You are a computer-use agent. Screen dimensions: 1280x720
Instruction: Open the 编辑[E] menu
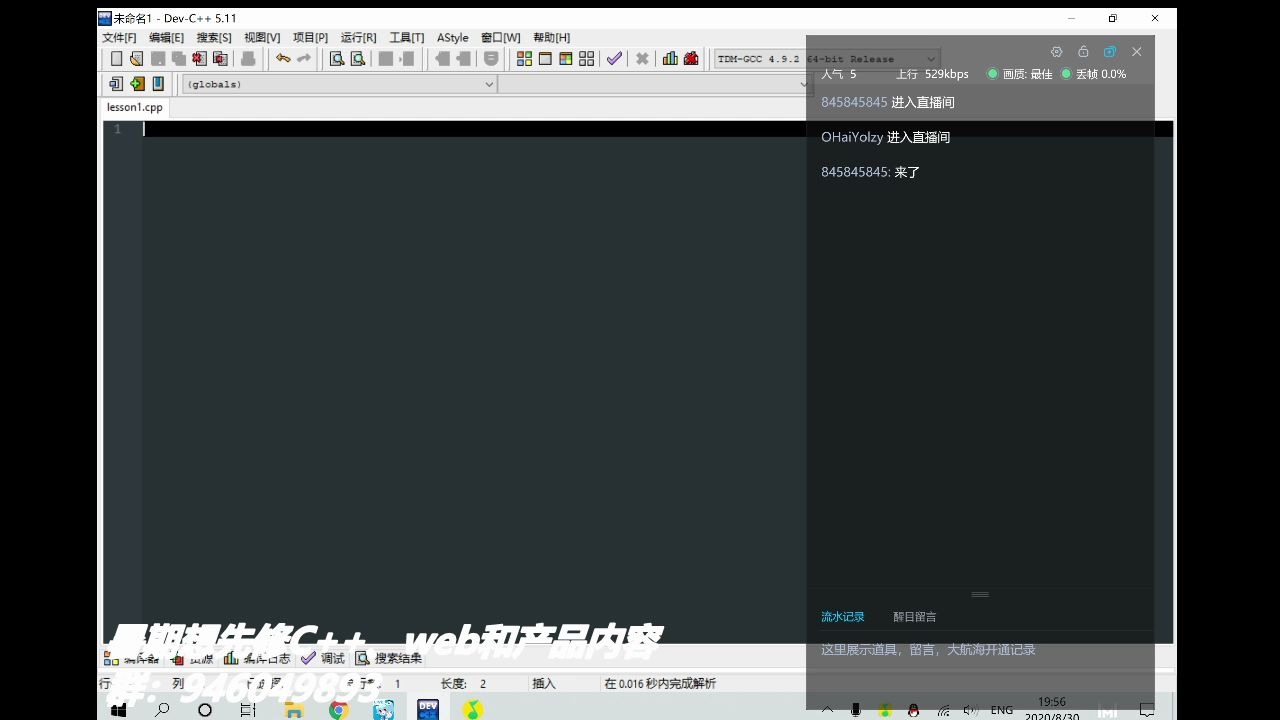pos(166,38)
